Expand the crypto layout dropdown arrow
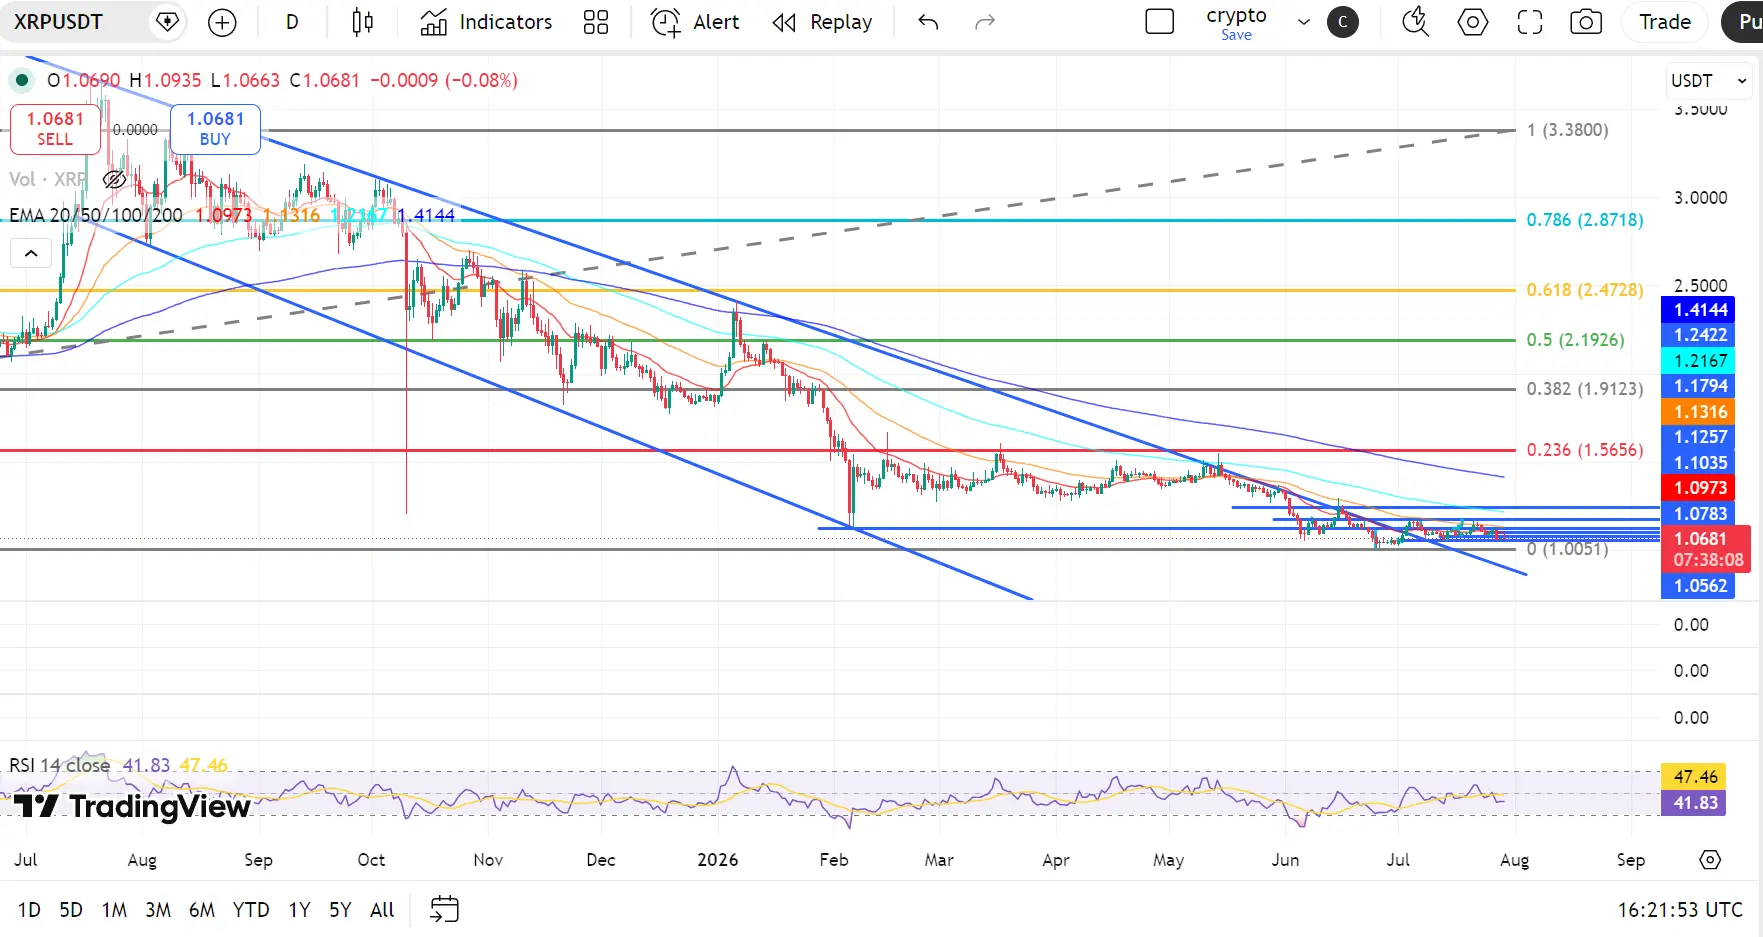1763x937 pixels. tap(1304, 22)
